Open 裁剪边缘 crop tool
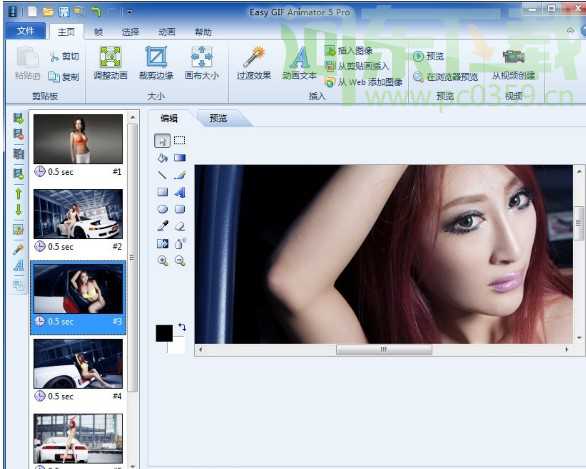 click(x=156, y=63)
